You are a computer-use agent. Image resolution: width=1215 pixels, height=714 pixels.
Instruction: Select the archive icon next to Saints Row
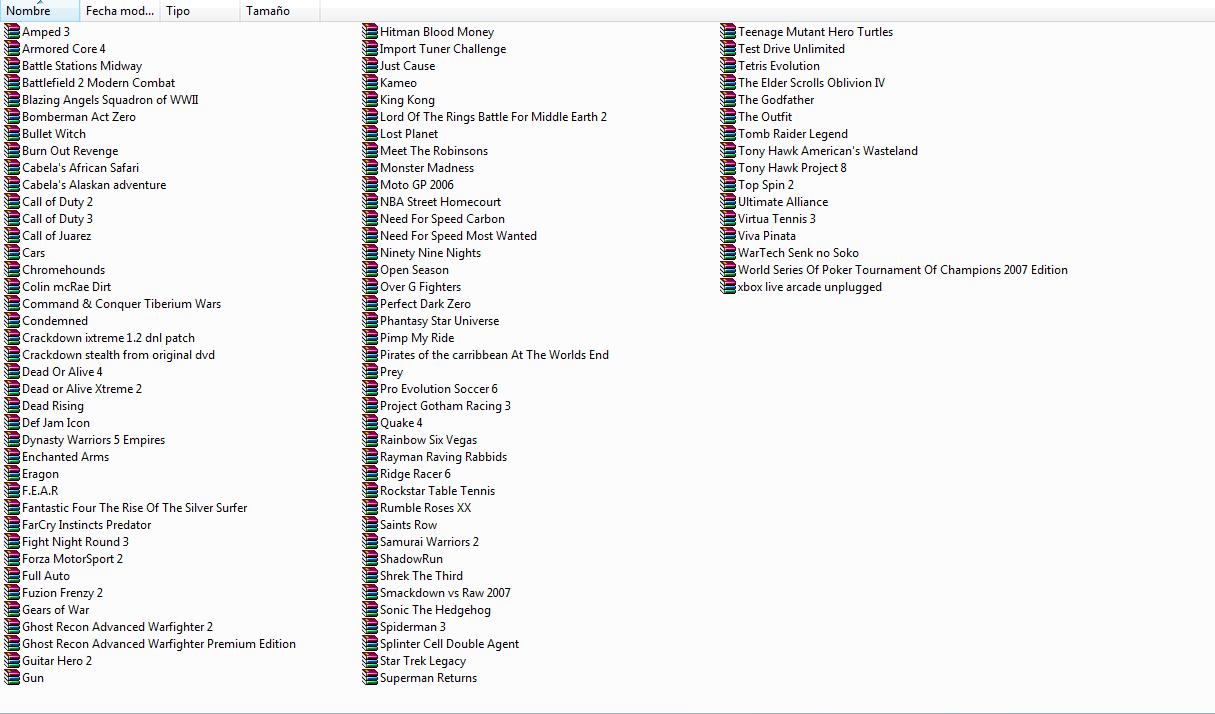point(370,525)
